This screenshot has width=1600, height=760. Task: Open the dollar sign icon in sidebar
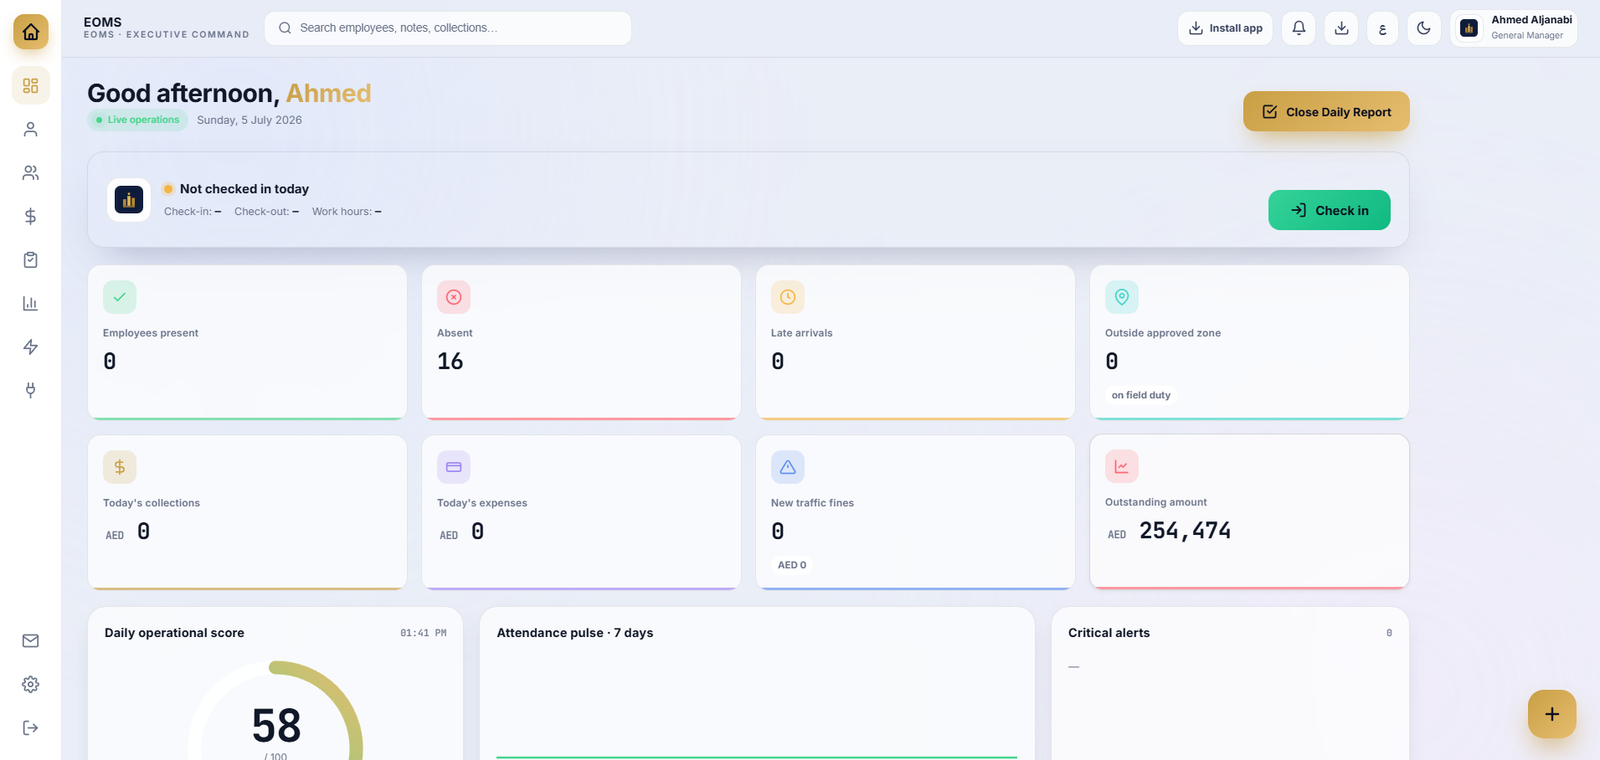point(31,216)
